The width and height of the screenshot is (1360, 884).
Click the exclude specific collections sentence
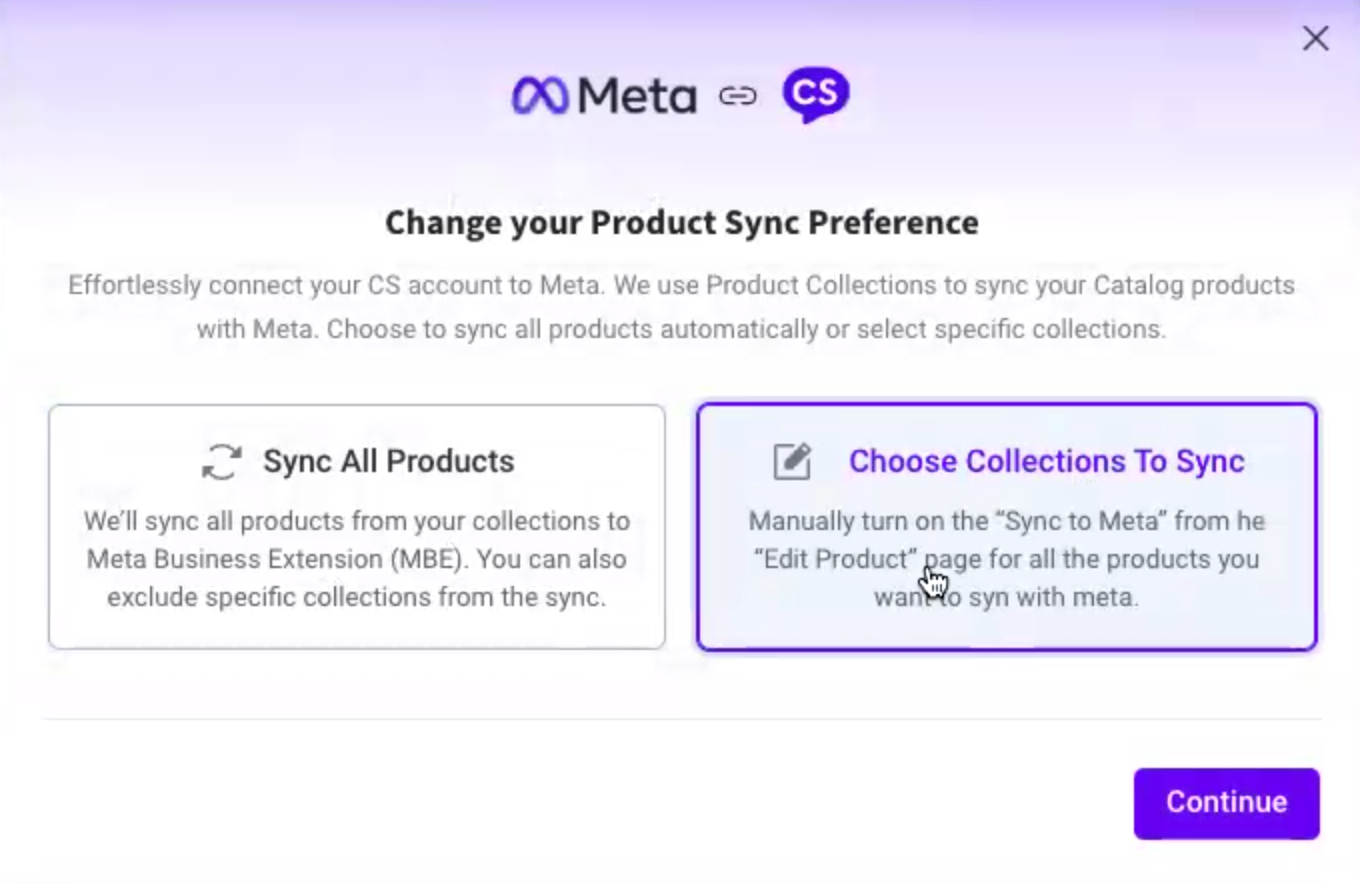tap(356, 597)
